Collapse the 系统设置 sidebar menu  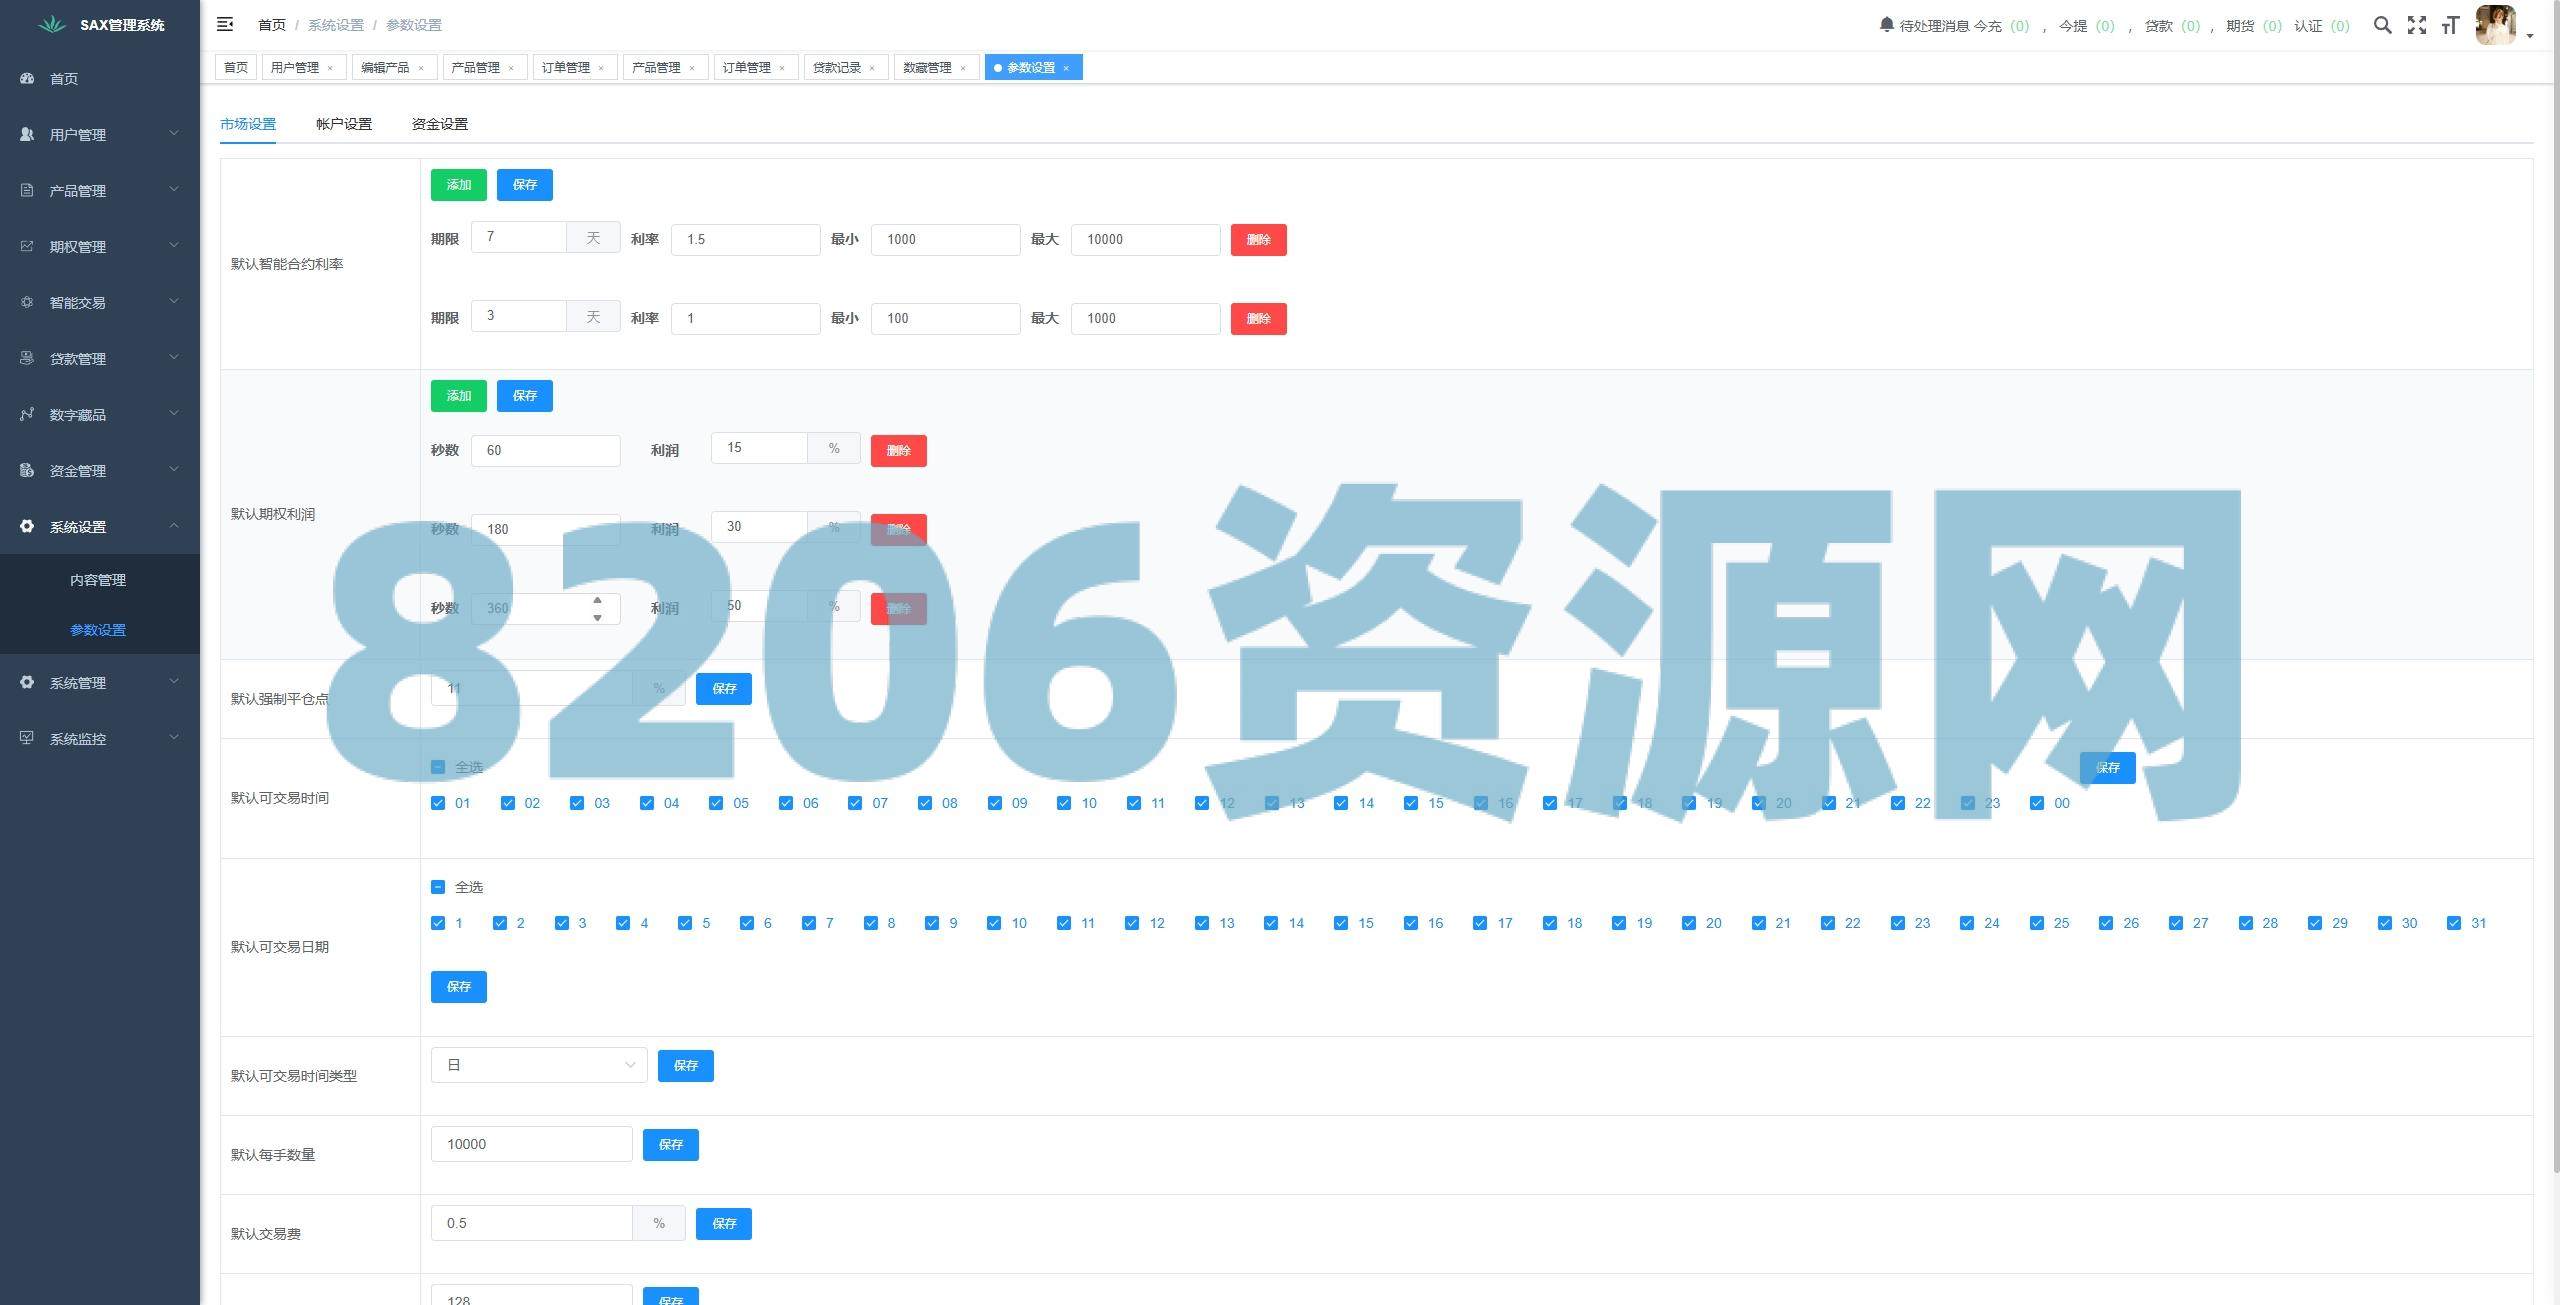coord(98,526)
